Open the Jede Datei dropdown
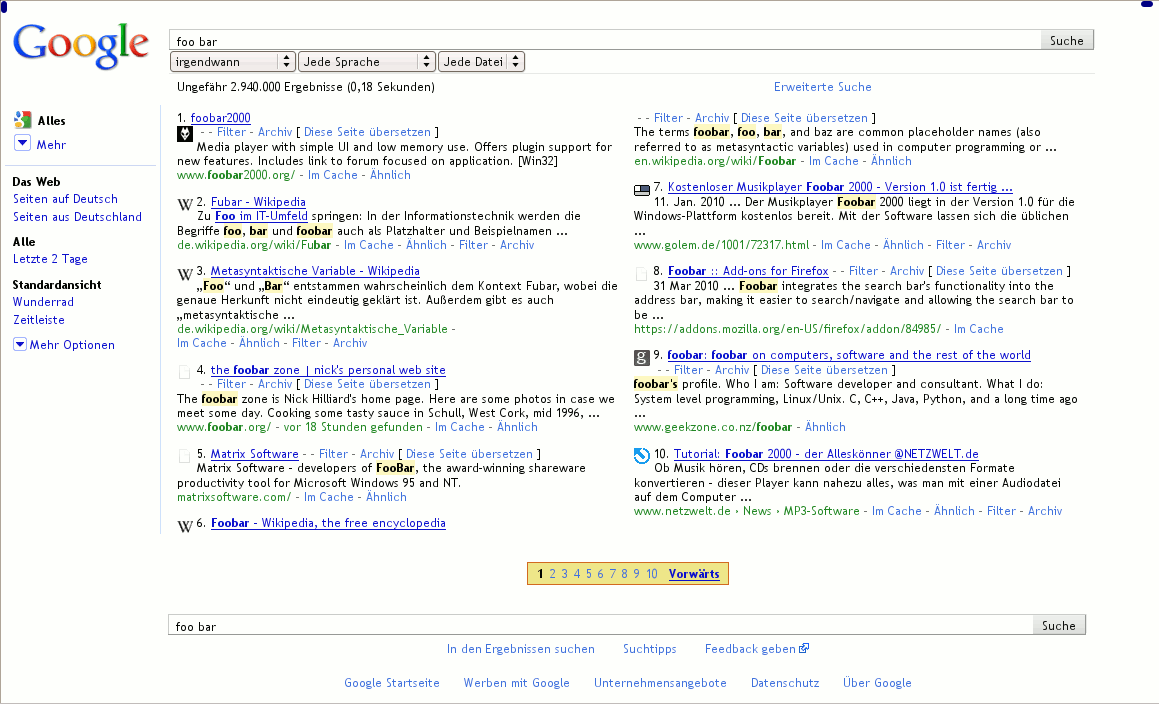 (x=481, y=62)
